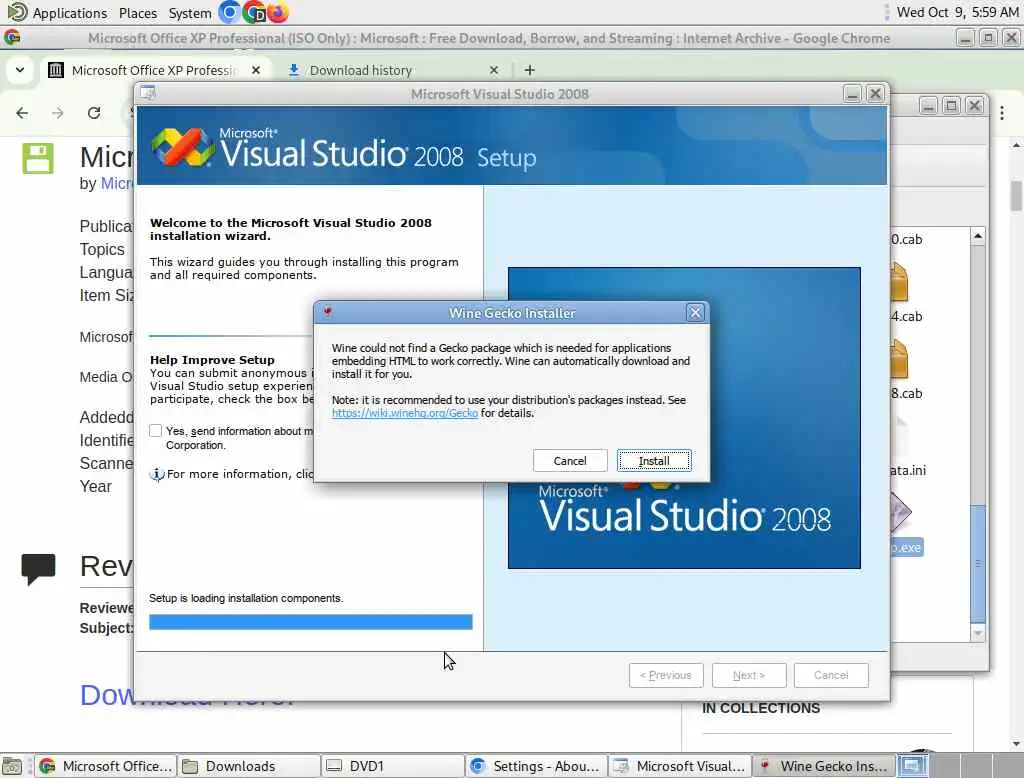Open Chrome tab search dropdown

coord(20,70)
